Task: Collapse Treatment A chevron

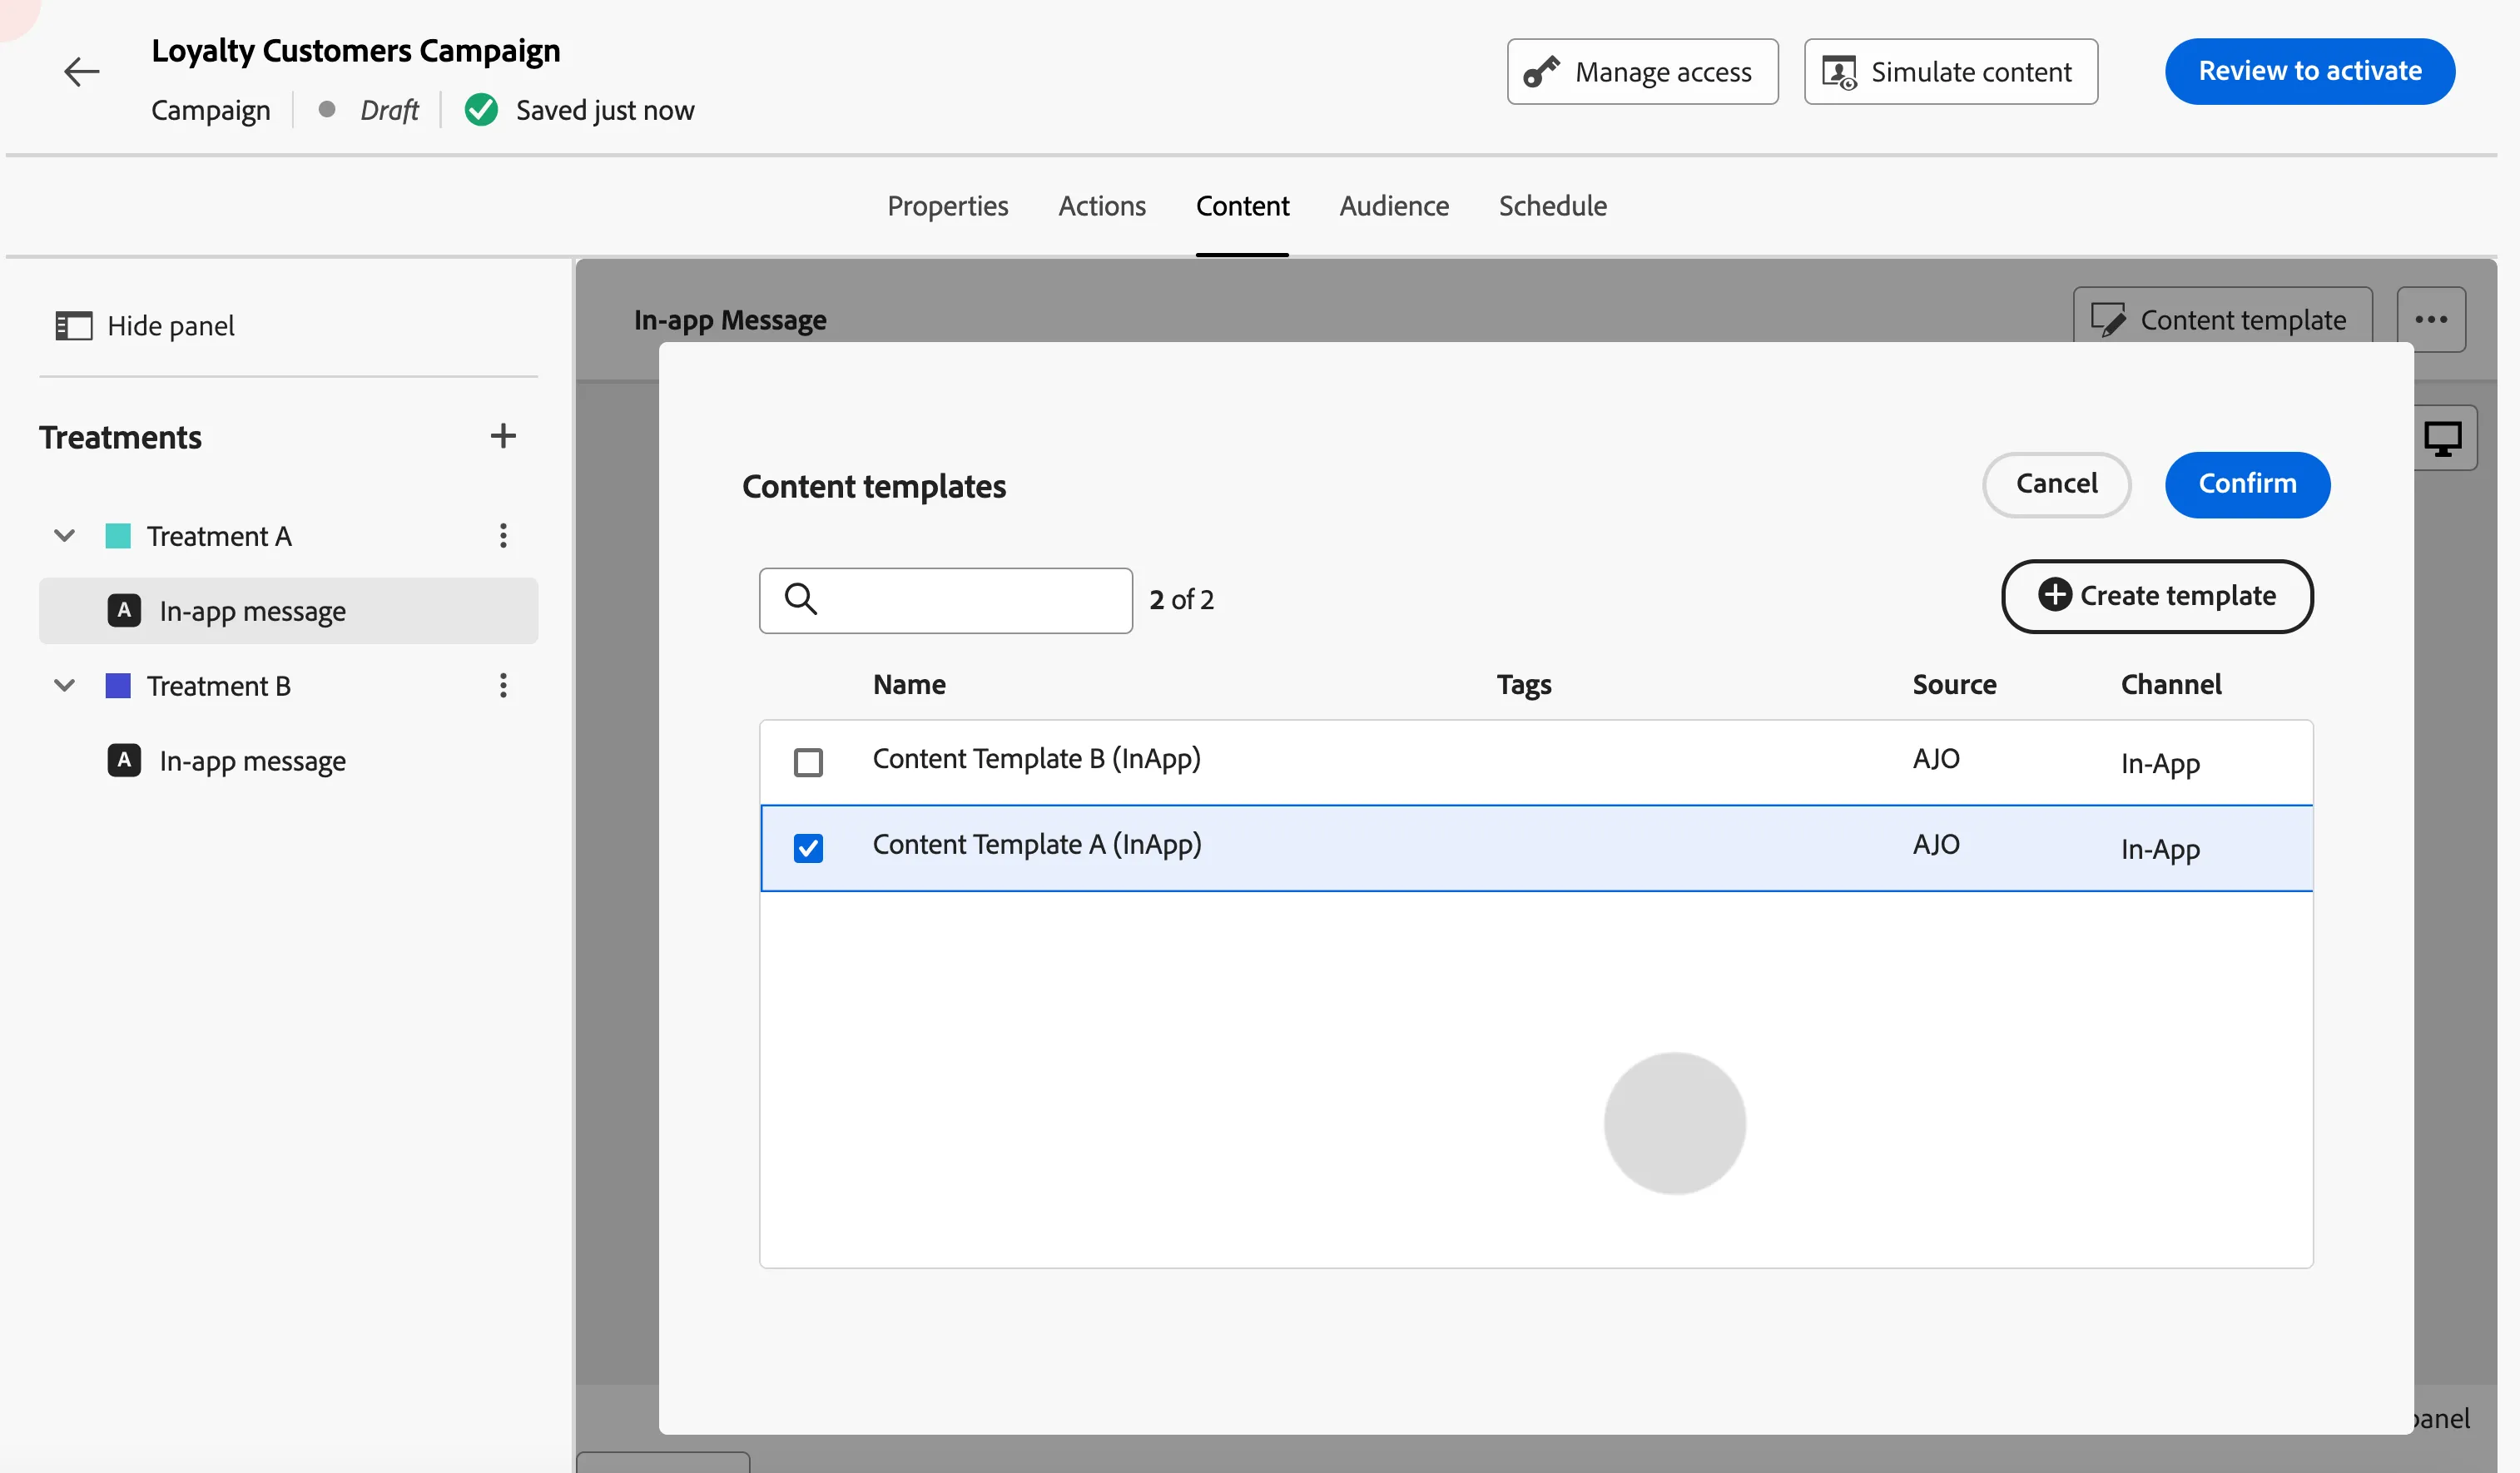Action: (x=64, y=536)
